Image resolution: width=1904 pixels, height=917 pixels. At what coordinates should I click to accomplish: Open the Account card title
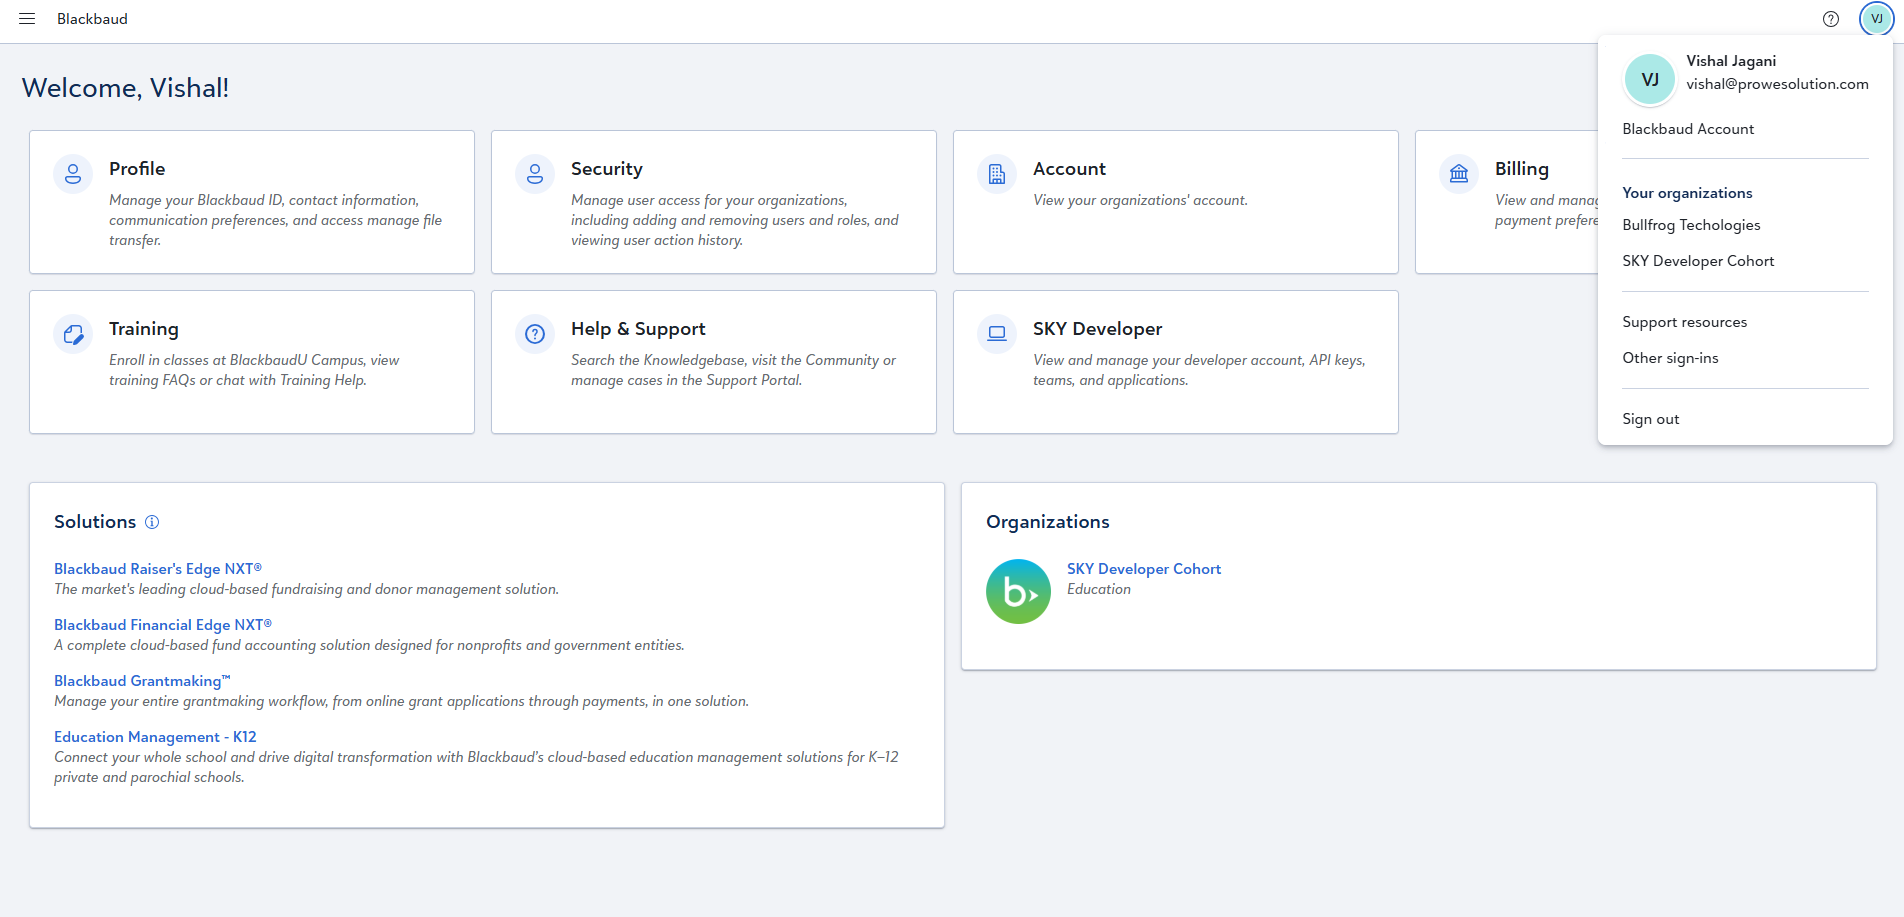click(1069, 169)
